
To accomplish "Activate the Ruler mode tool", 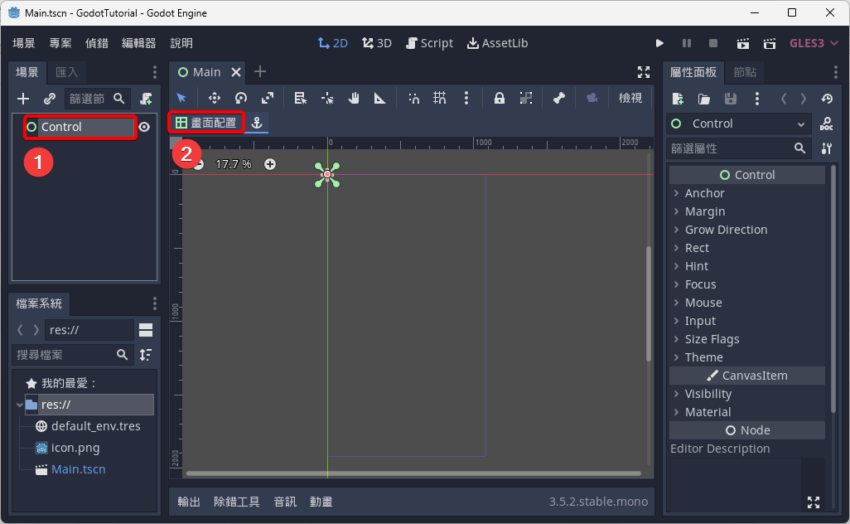I will tap(380, 98).
